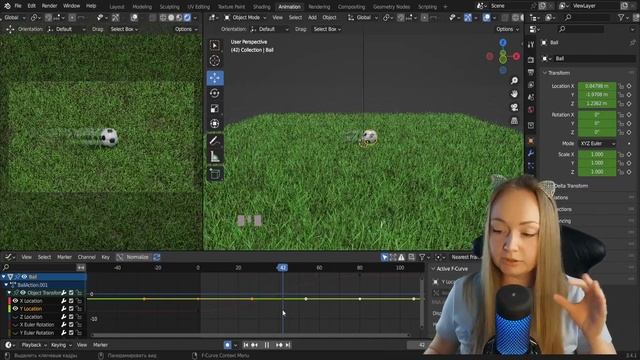
Task: Collapse the Transform panel
Action: pos(545,73)
